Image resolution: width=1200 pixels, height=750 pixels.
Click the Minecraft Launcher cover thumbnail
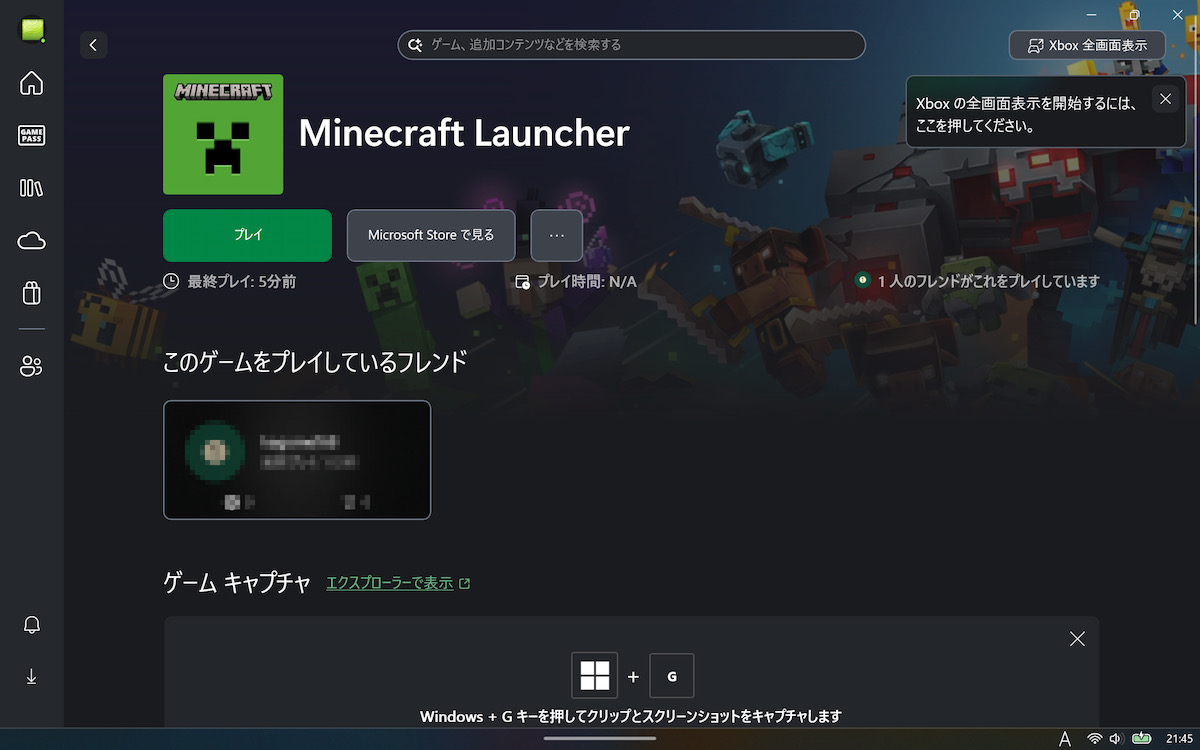pyautogui.click(x=223, y=134)
